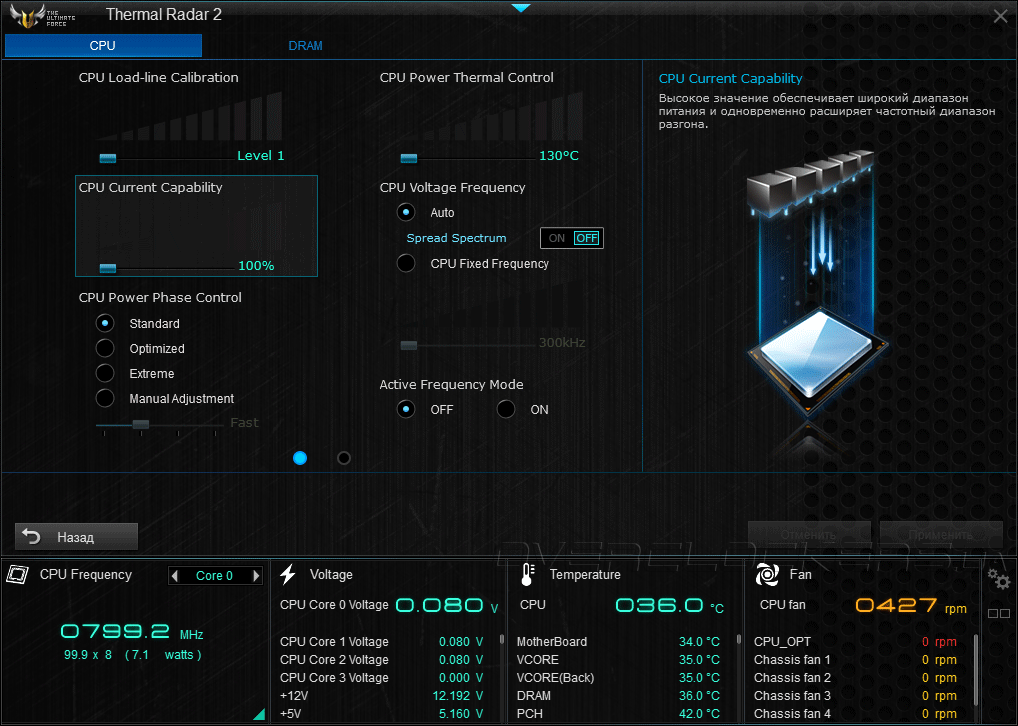Choose Optimized power phase control

click(x=105, y=348)
